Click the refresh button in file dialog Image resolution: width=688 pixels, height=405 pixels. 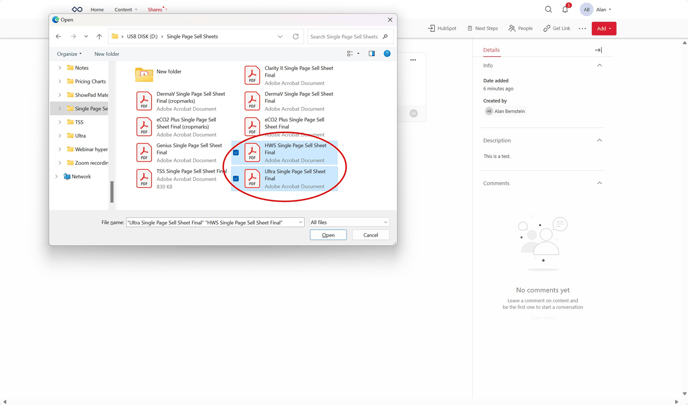pyautogui.click(x=296, y=37)
